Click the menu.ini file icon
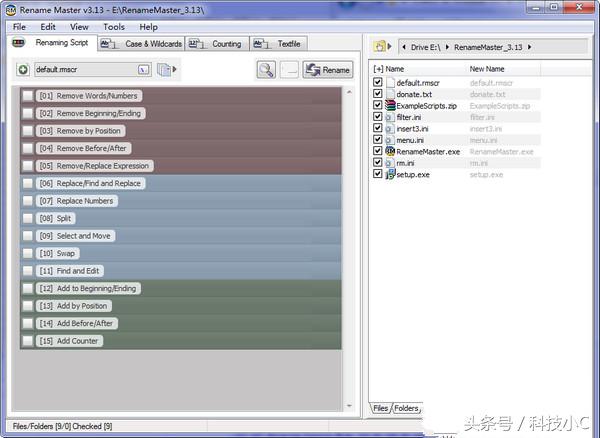 pyautogui.click(x=390, y=140)
